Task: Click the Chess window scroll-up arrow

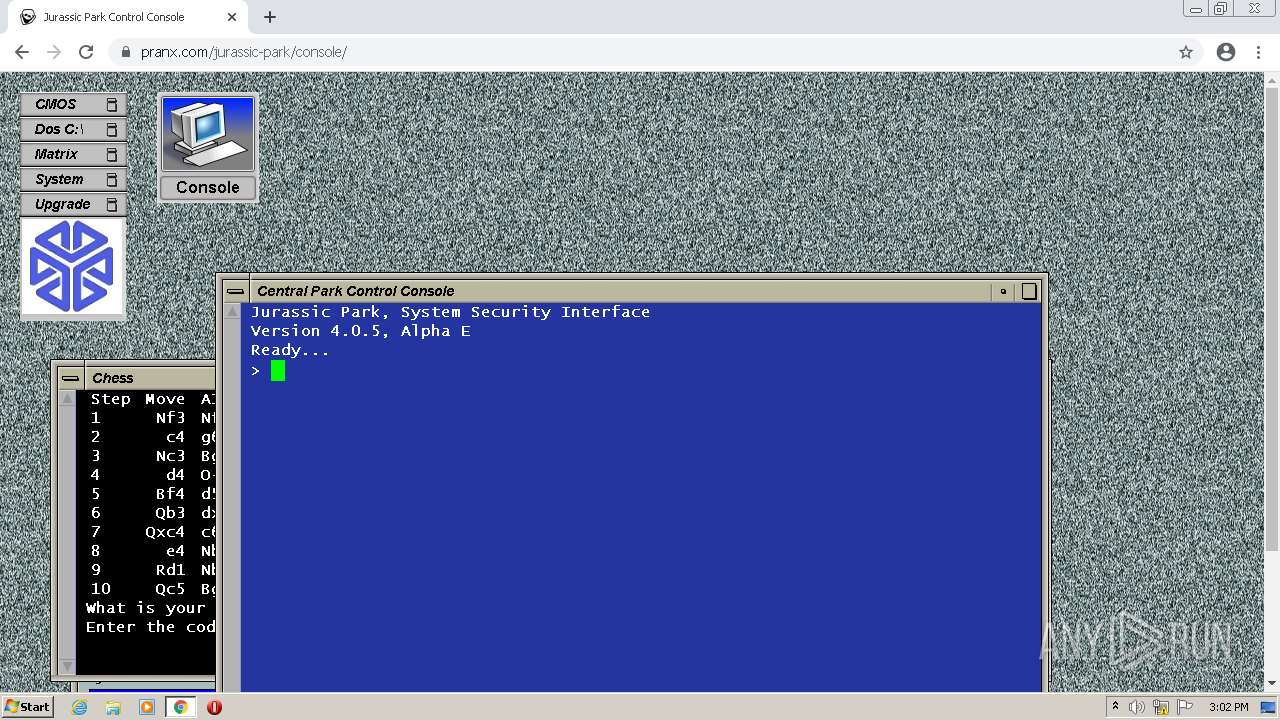Action: click(68, 399)
